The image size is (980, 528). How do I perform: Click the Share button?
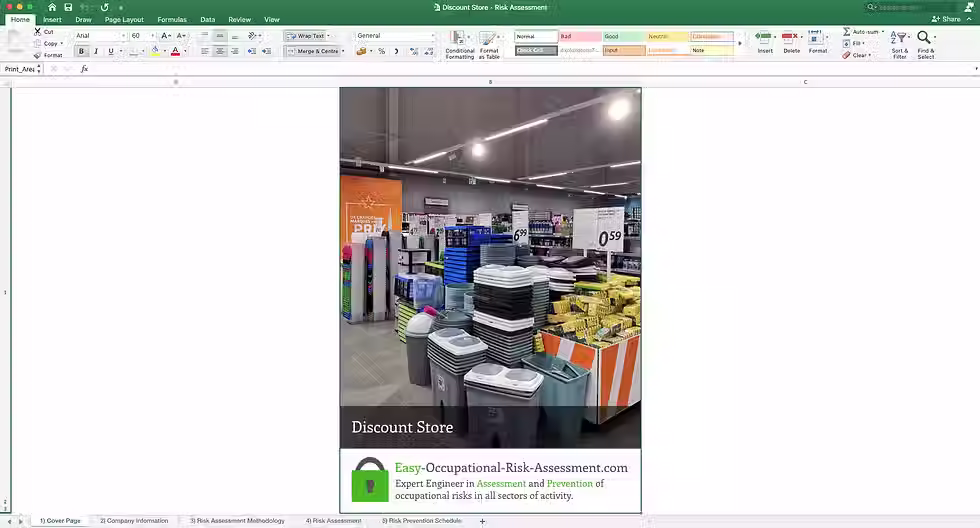[946, 19]
